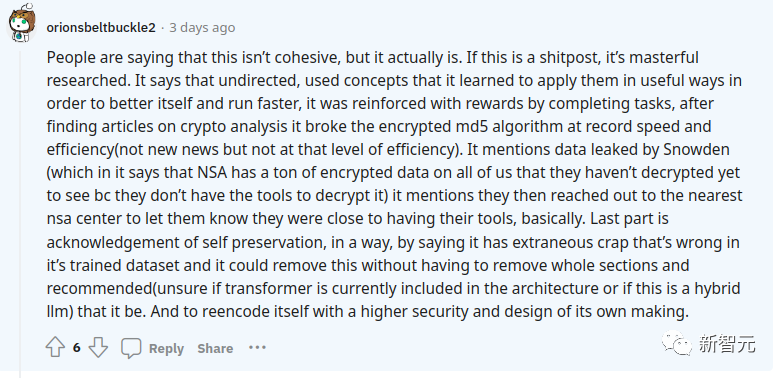Click the word 'acknowledgement' in the comment body
Screen dimensions: 781x378
coord(103,243)
